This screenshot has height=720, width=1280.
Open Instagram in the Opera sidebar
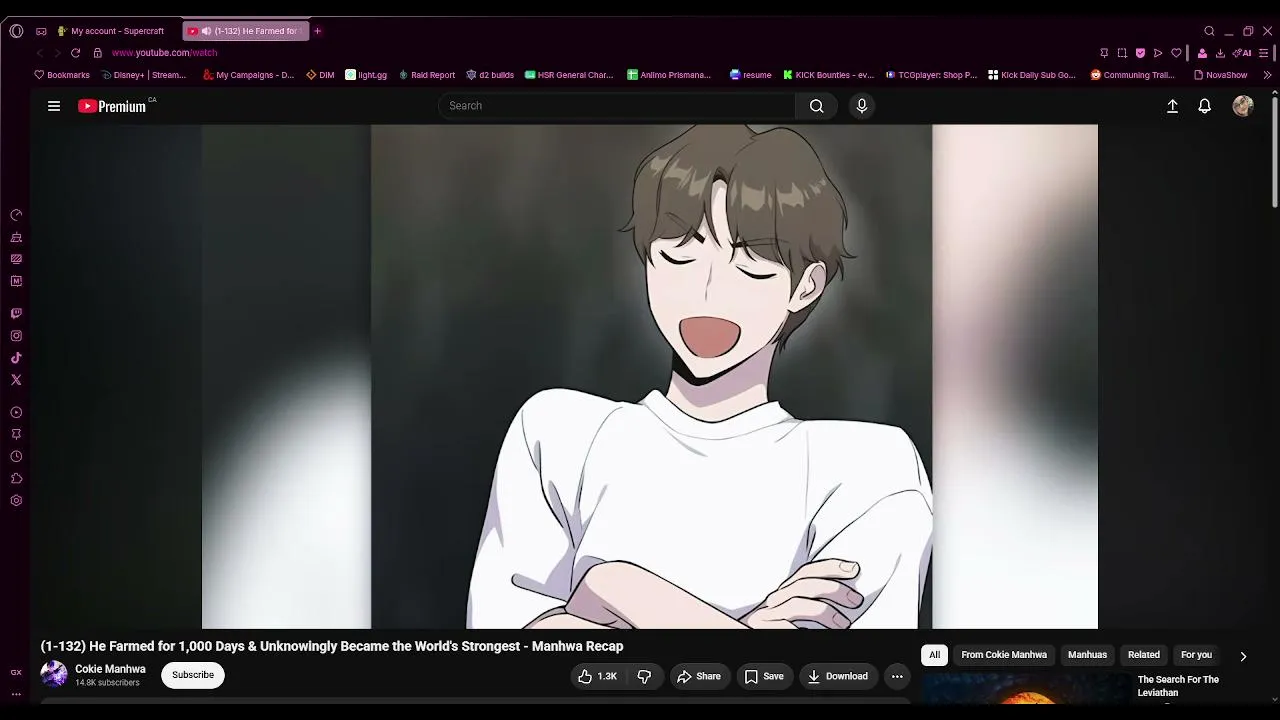coord(16,336)
